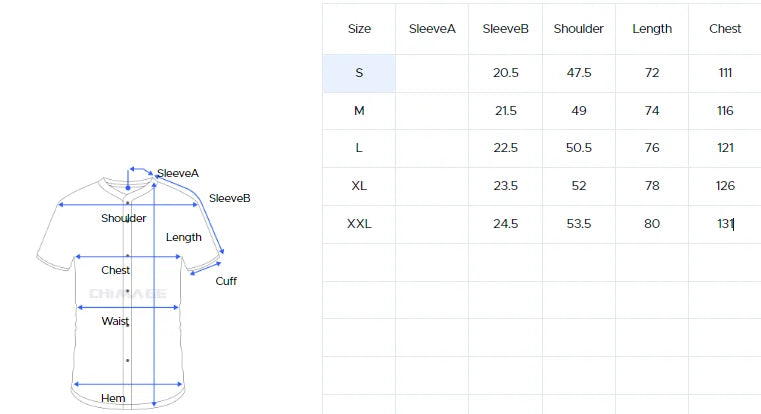Click the Size column header cell

359,29
